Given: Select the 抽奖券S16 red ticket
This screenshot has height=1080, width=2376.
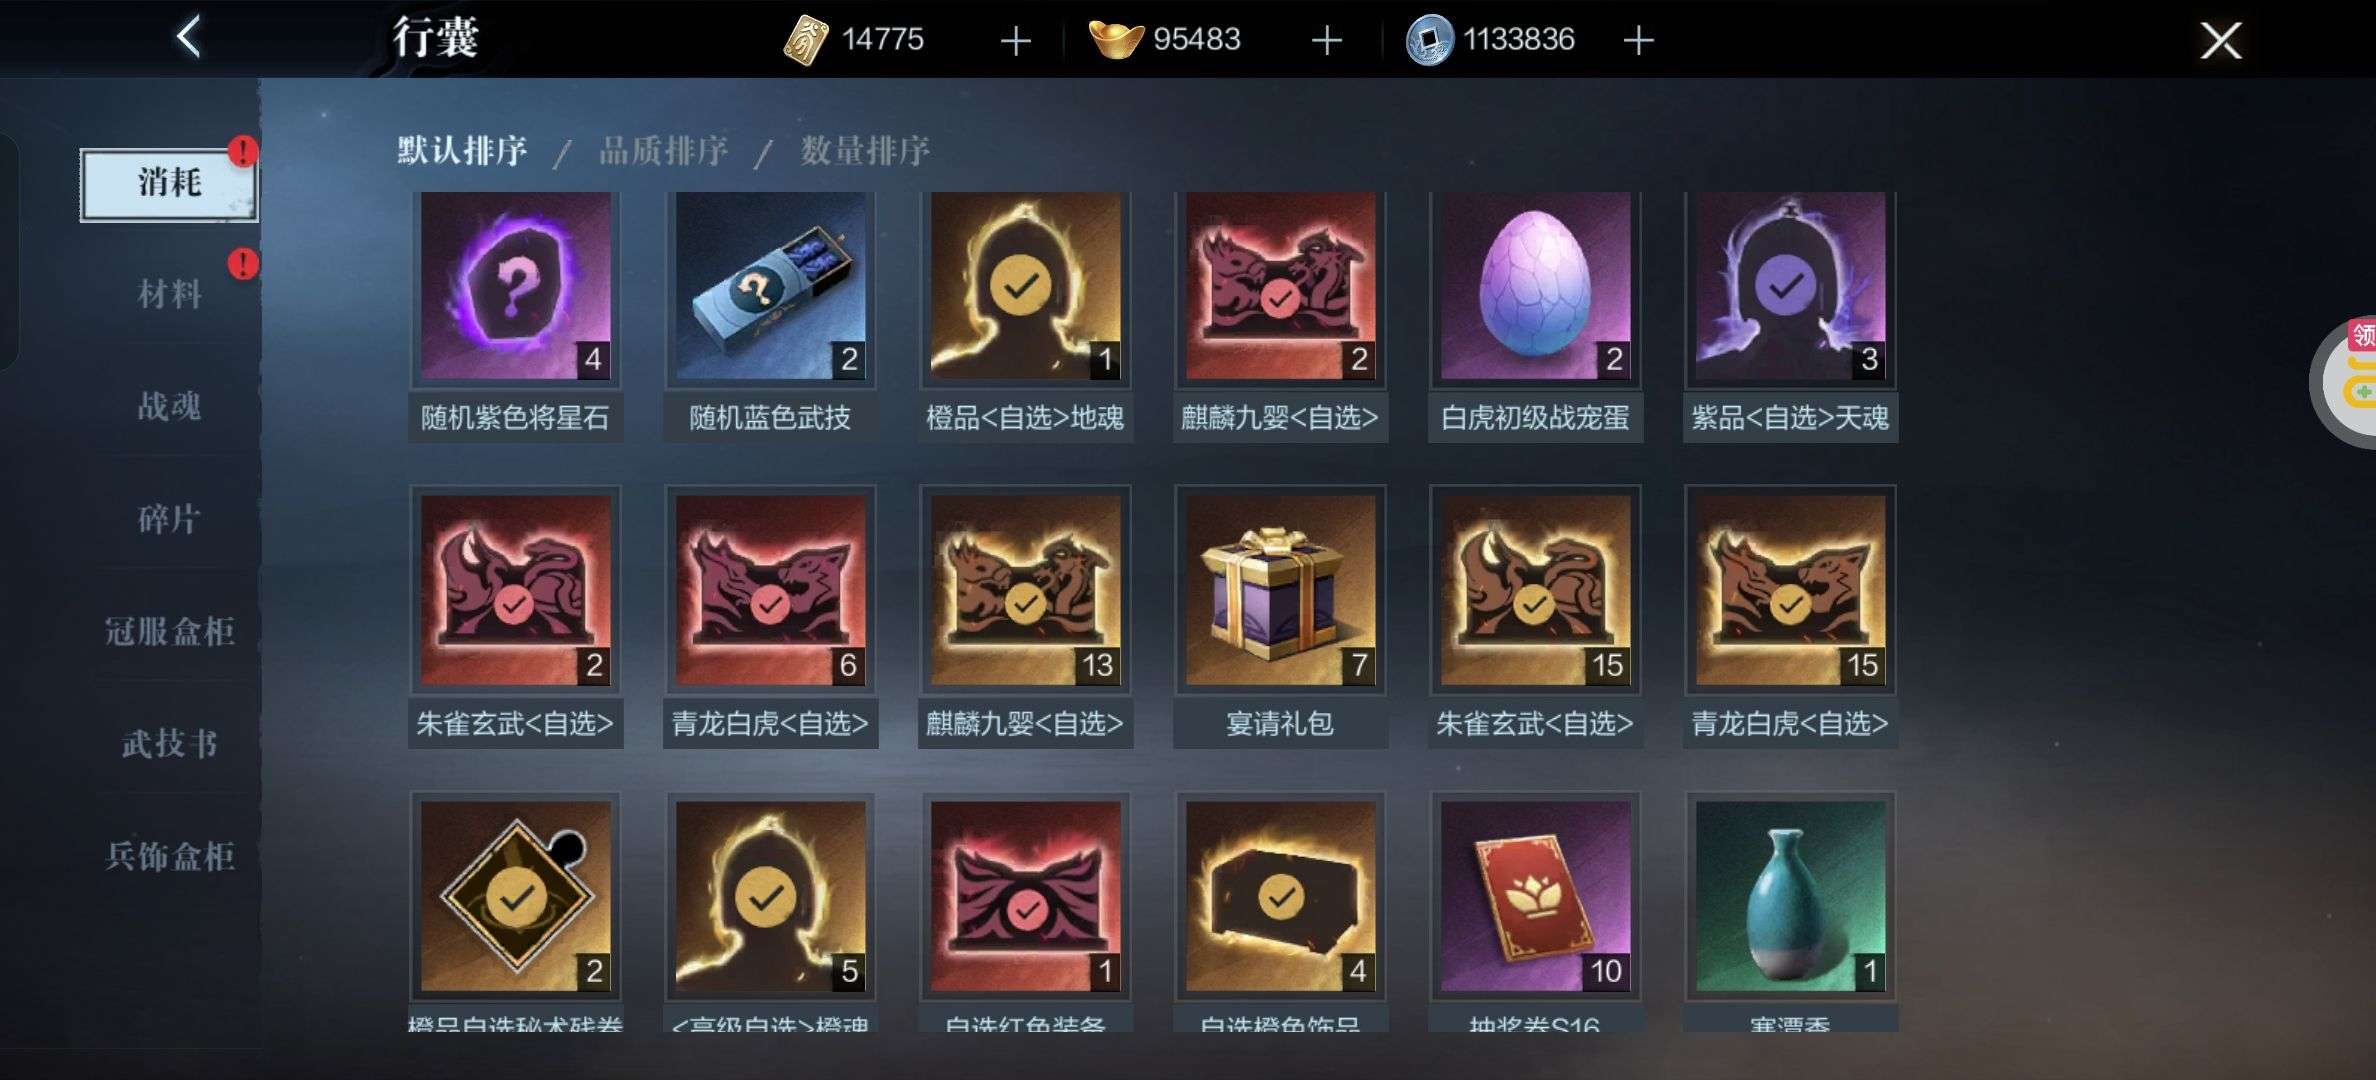Looking at the screenshot, I should pos(1535,897).
